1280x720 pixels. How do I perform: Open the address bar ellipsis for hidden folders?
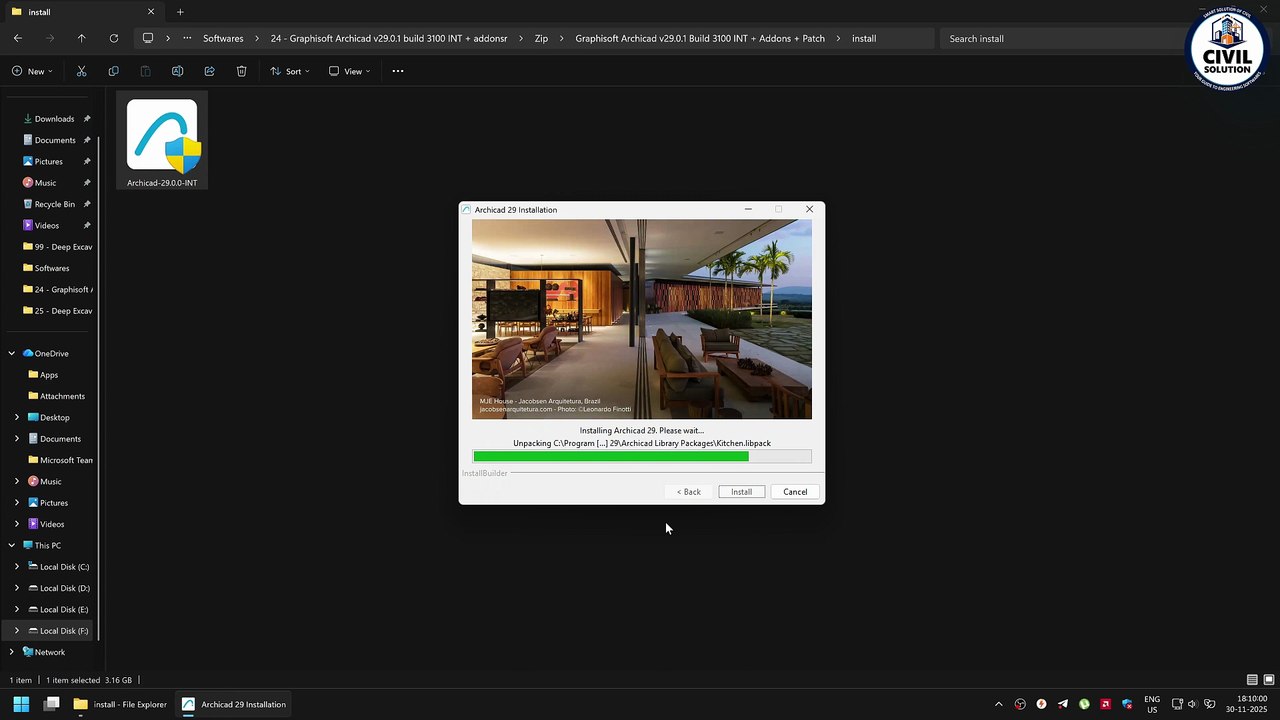point(187,38)
